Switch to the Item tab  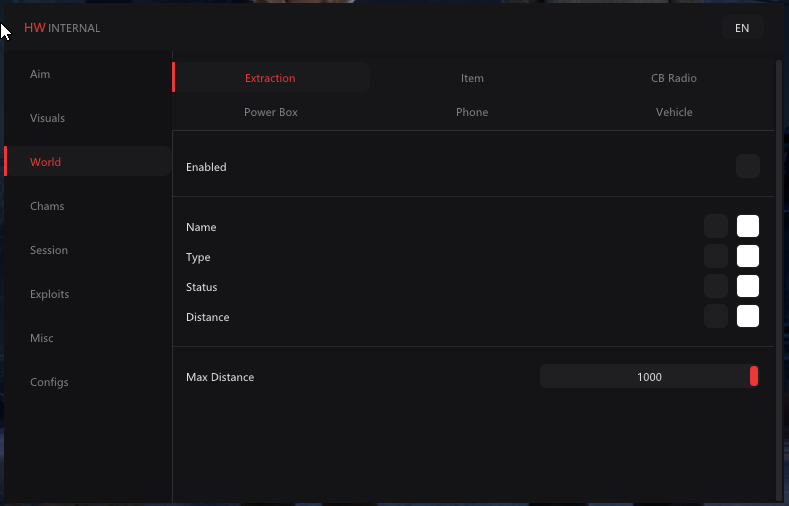(x=472, y=78)
